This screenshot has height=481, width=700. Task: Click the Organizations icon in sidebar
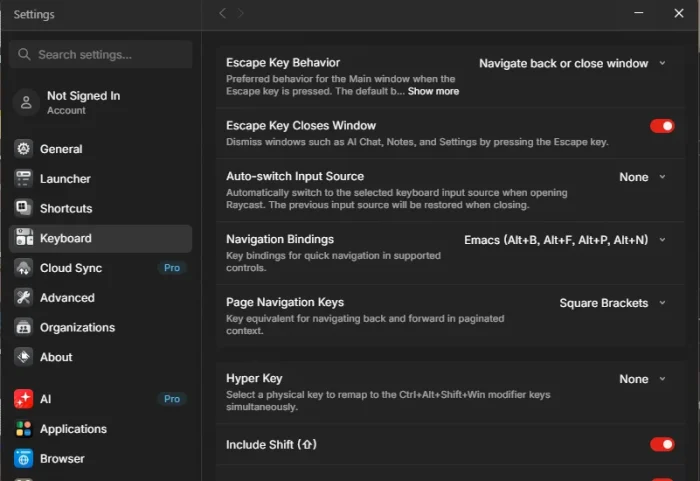23,327
